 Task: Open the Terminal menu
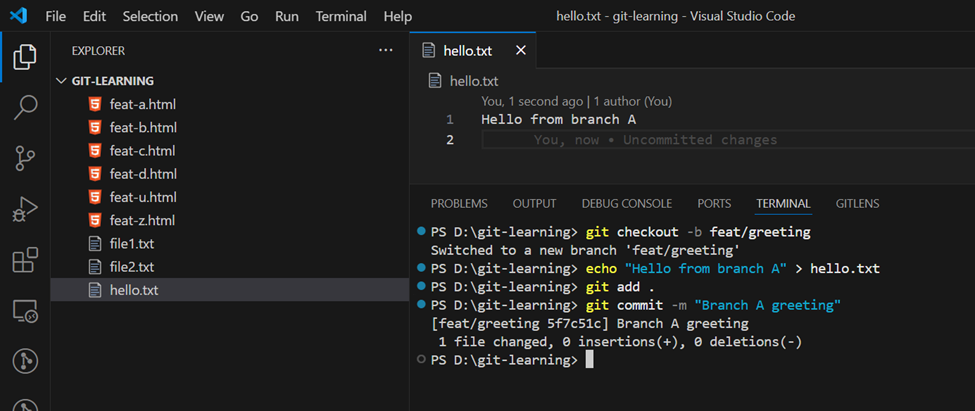pos(341,16)
